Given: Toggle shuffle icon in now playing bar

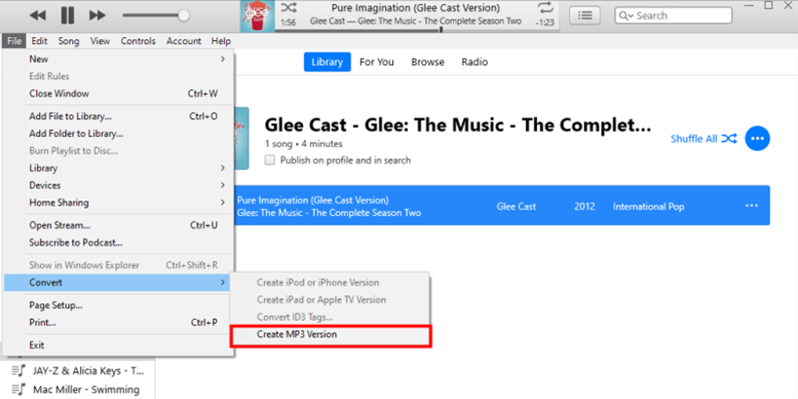Looking at the screenshot, I should click(x=289, y=8).
